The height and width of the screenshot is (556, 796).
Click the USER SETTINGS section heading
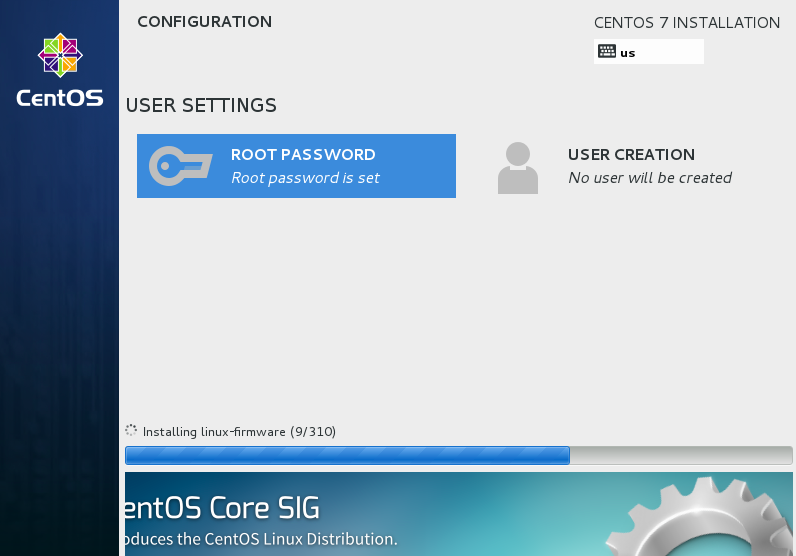pyautogui.click(x=201, y=105)
